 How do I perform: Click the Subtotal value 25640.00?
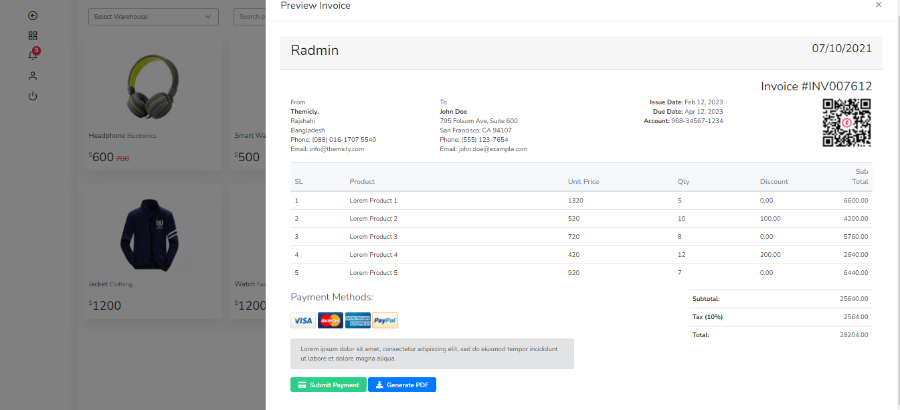pos(854,299)
